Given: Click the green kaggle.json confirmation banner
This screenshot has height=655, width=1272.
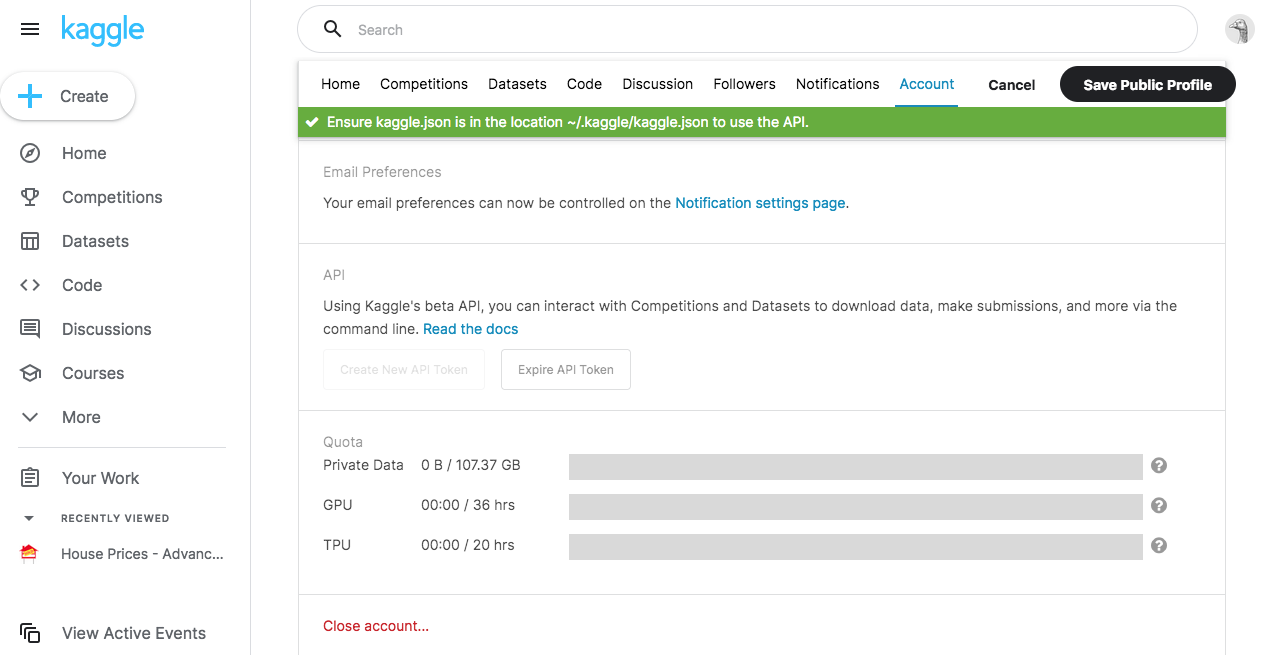Looking at the screenshot, I should tap(762, 122).
